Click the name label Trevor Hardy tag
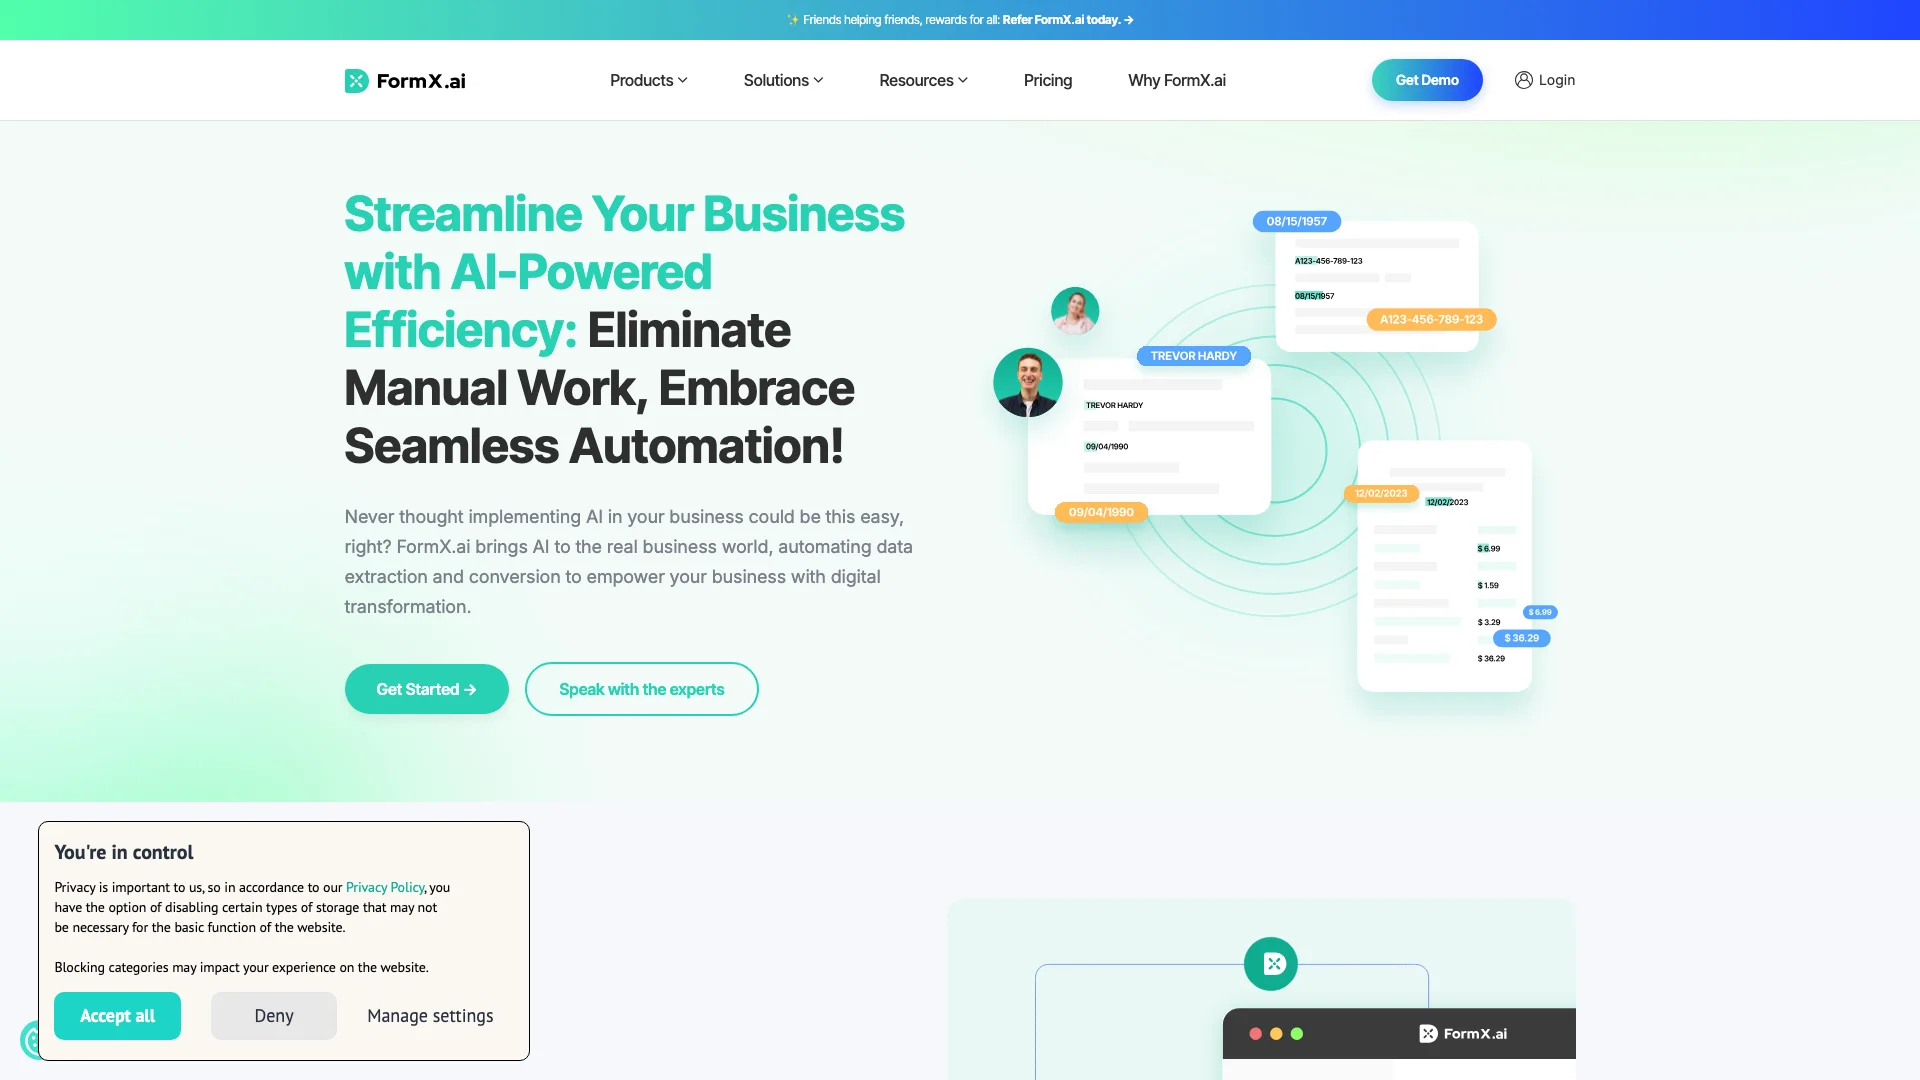The image size is (1920, 1080). [1191, 356]
